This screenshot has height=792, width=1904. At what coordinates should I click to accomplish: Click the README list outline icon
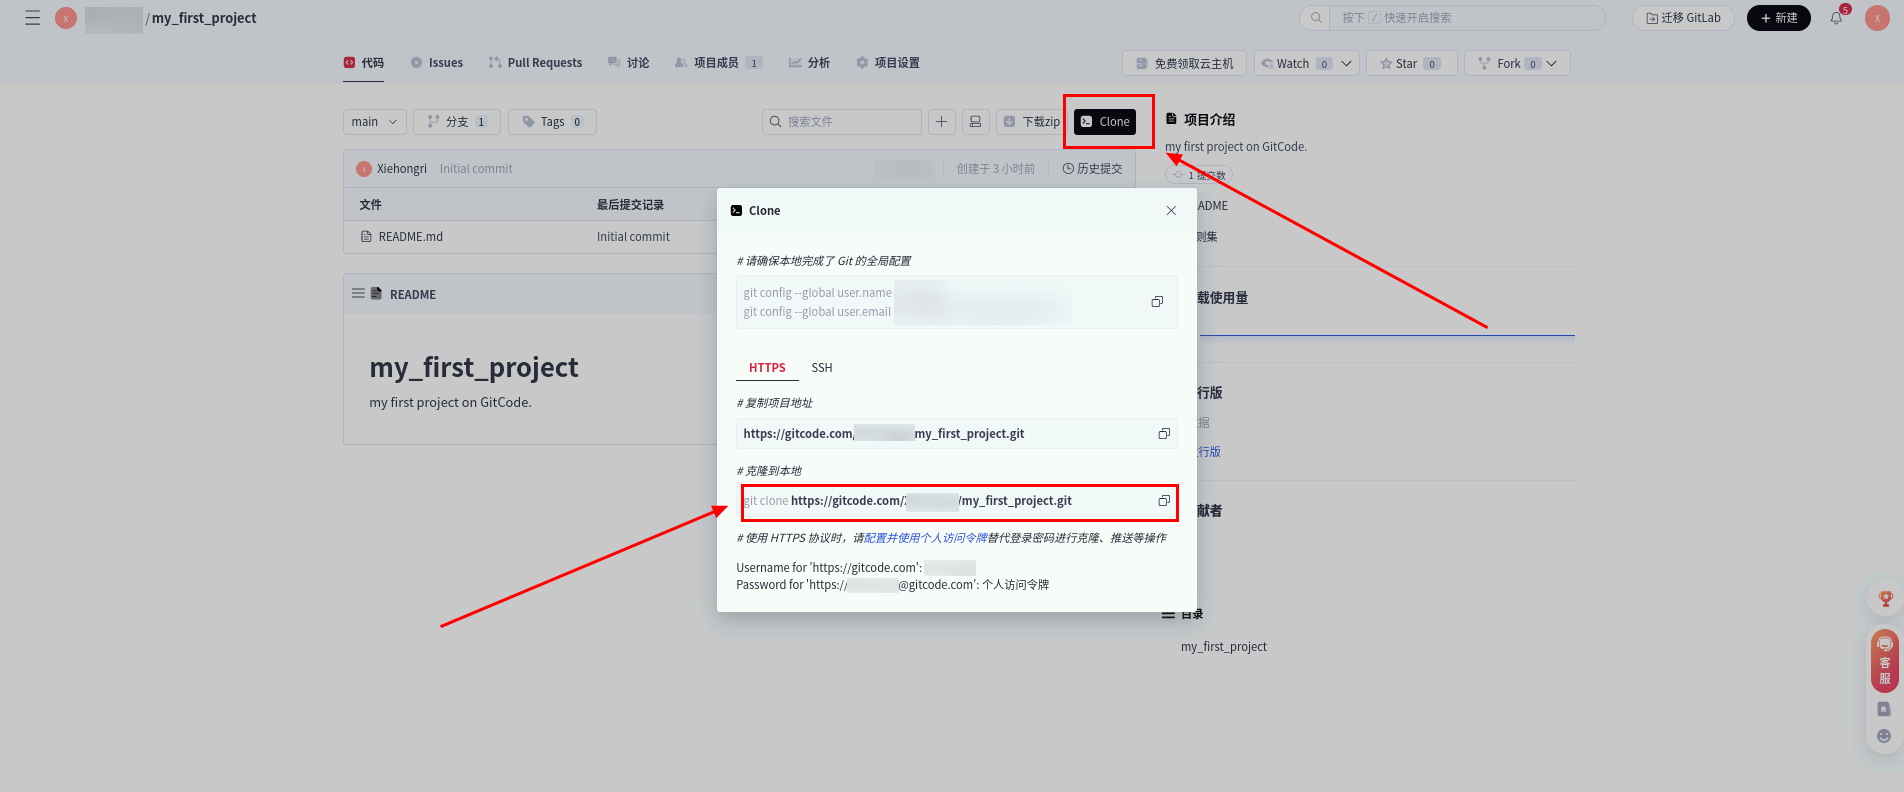pos(358,294)
